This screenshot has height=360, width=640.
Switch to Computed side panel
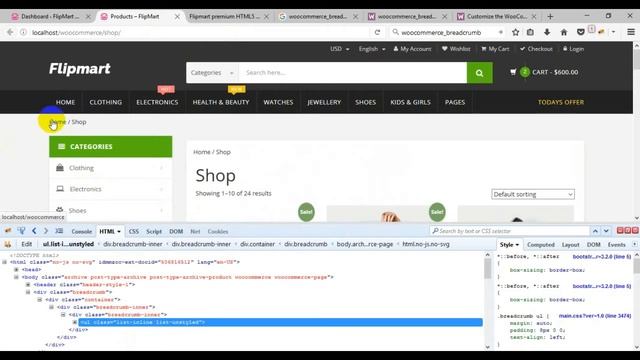(540, 245)
